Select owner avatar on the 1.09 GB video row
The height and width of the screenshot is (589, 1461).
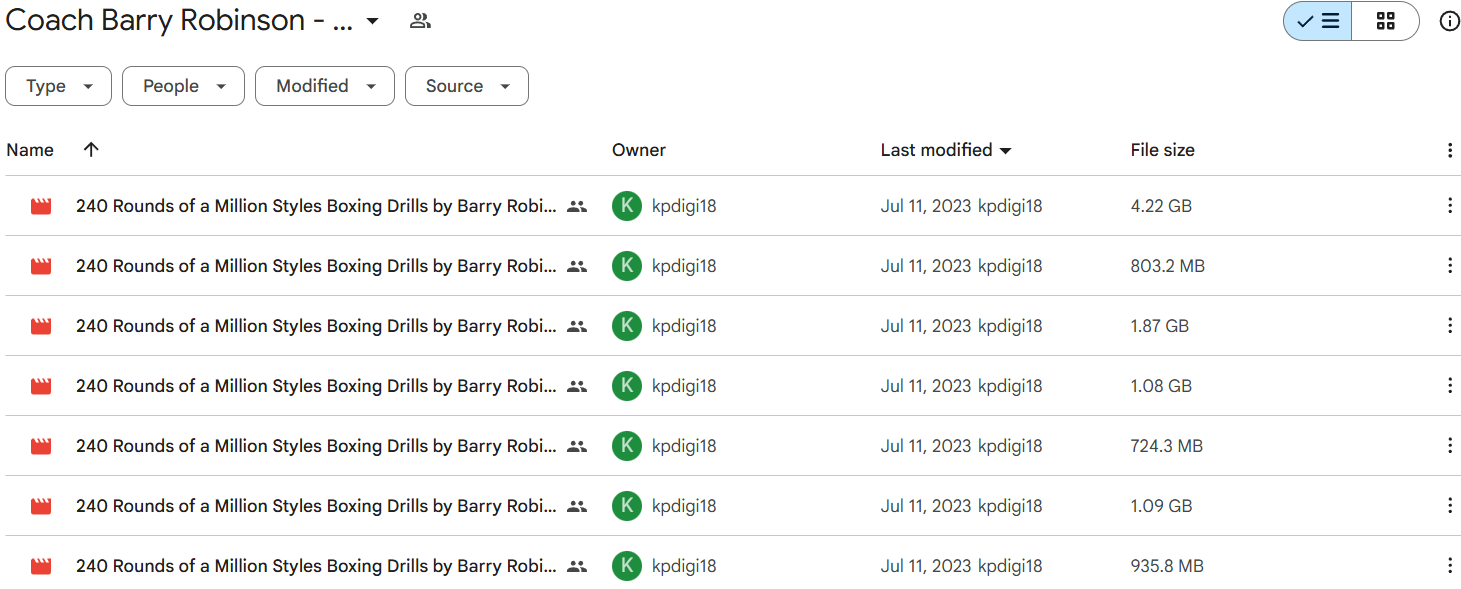tap(627, 506)
